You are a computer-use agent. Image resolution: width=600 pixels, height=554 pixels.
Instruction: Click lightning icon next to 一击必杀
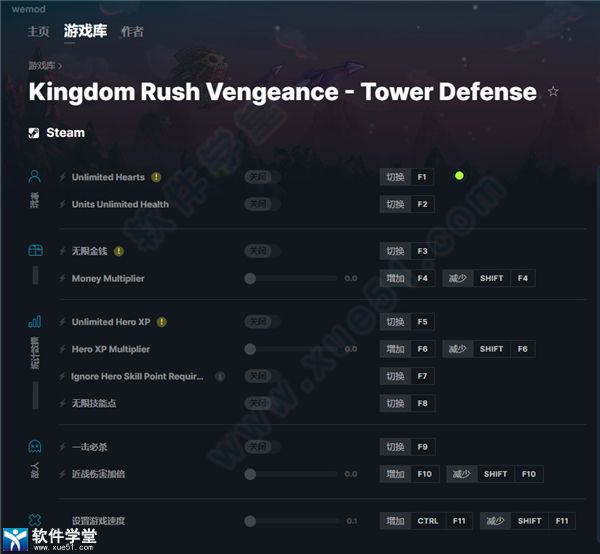point(62,447)
